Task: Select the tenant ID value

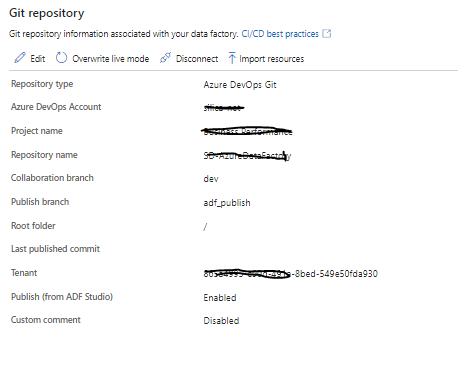Action: click(290, 274)
